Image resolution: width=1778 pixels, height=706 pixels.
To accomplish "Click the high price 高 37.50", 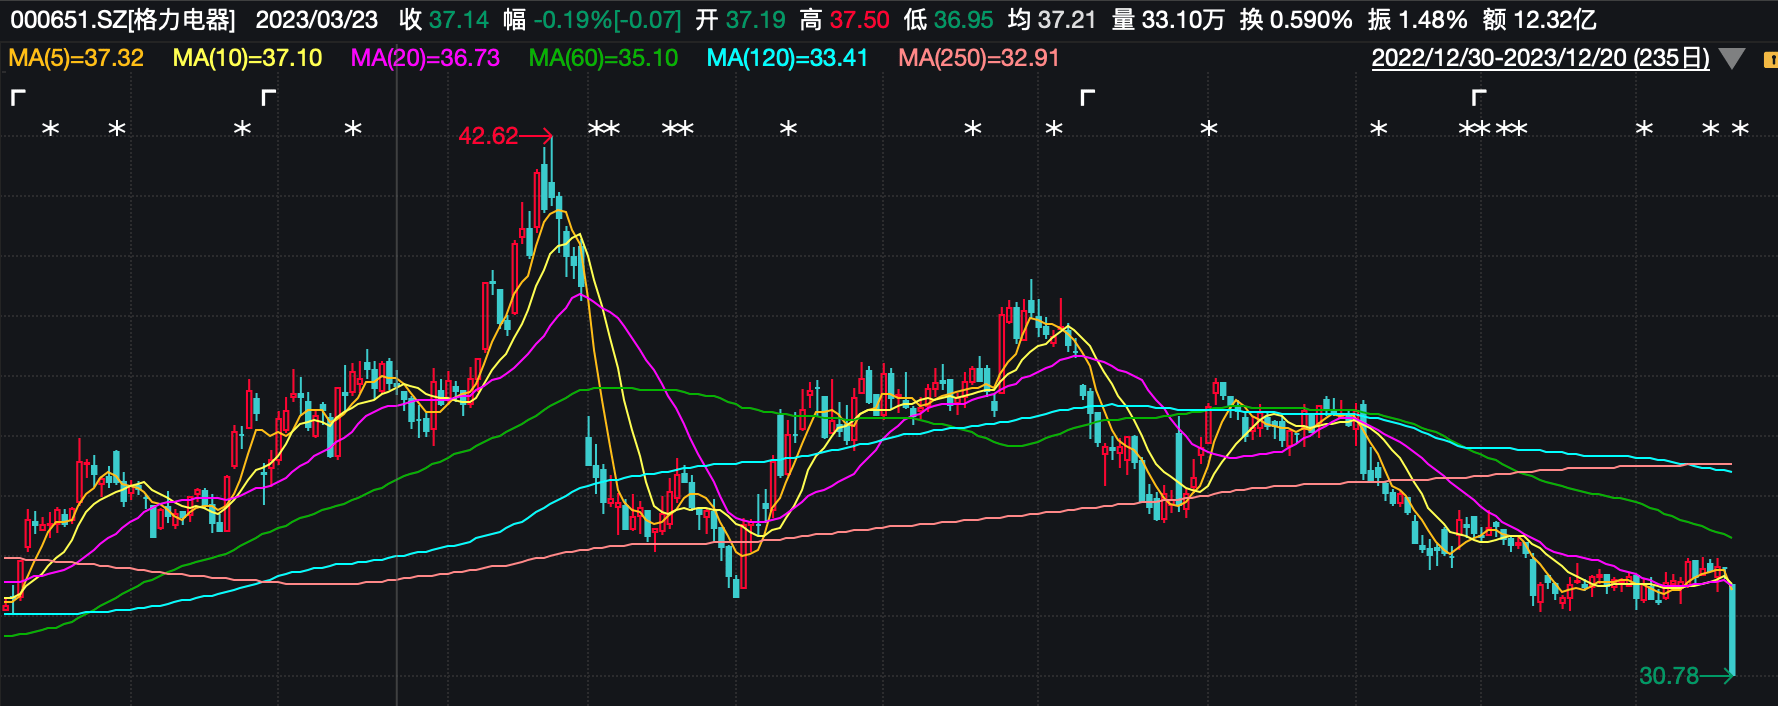I will tap(844, 20).
